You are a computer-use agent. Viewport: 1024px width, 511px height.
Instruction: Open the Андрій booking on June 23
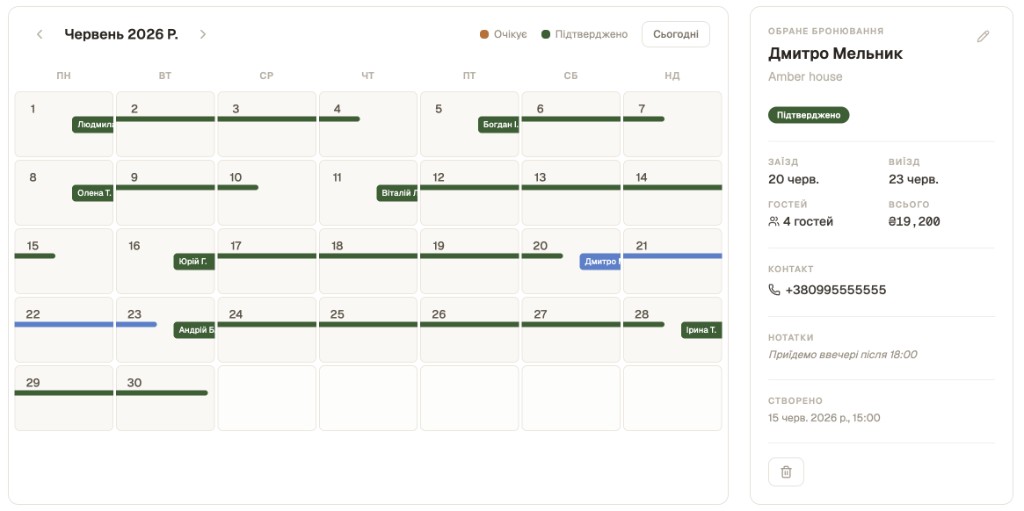pos(194,330)
